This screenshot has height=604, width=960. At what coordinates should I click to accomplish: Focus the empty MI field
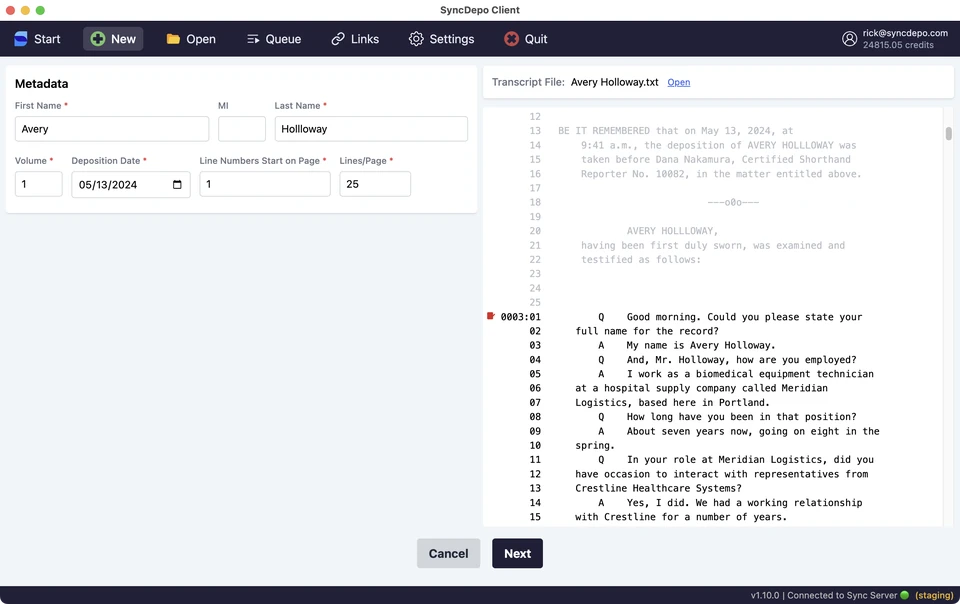coord(242,129)
